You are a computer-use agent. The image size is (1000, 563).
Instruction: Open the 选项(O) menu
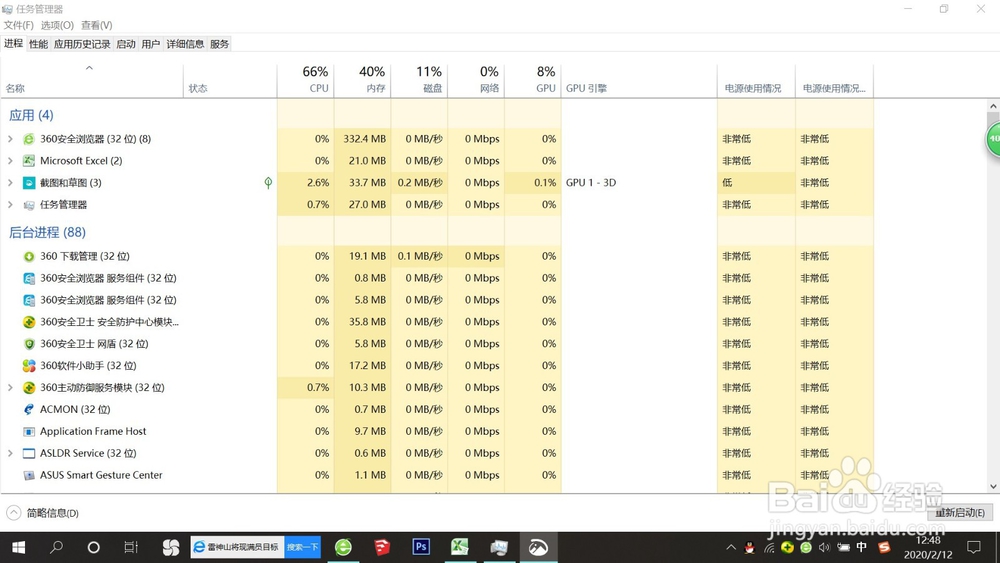click(57, 25)
